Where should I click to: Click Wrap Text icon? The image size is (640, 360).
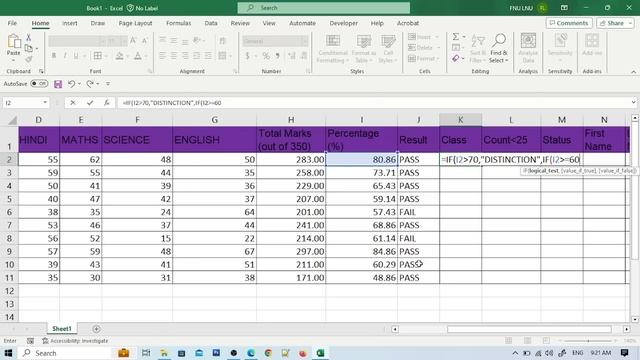coord(222,40)
